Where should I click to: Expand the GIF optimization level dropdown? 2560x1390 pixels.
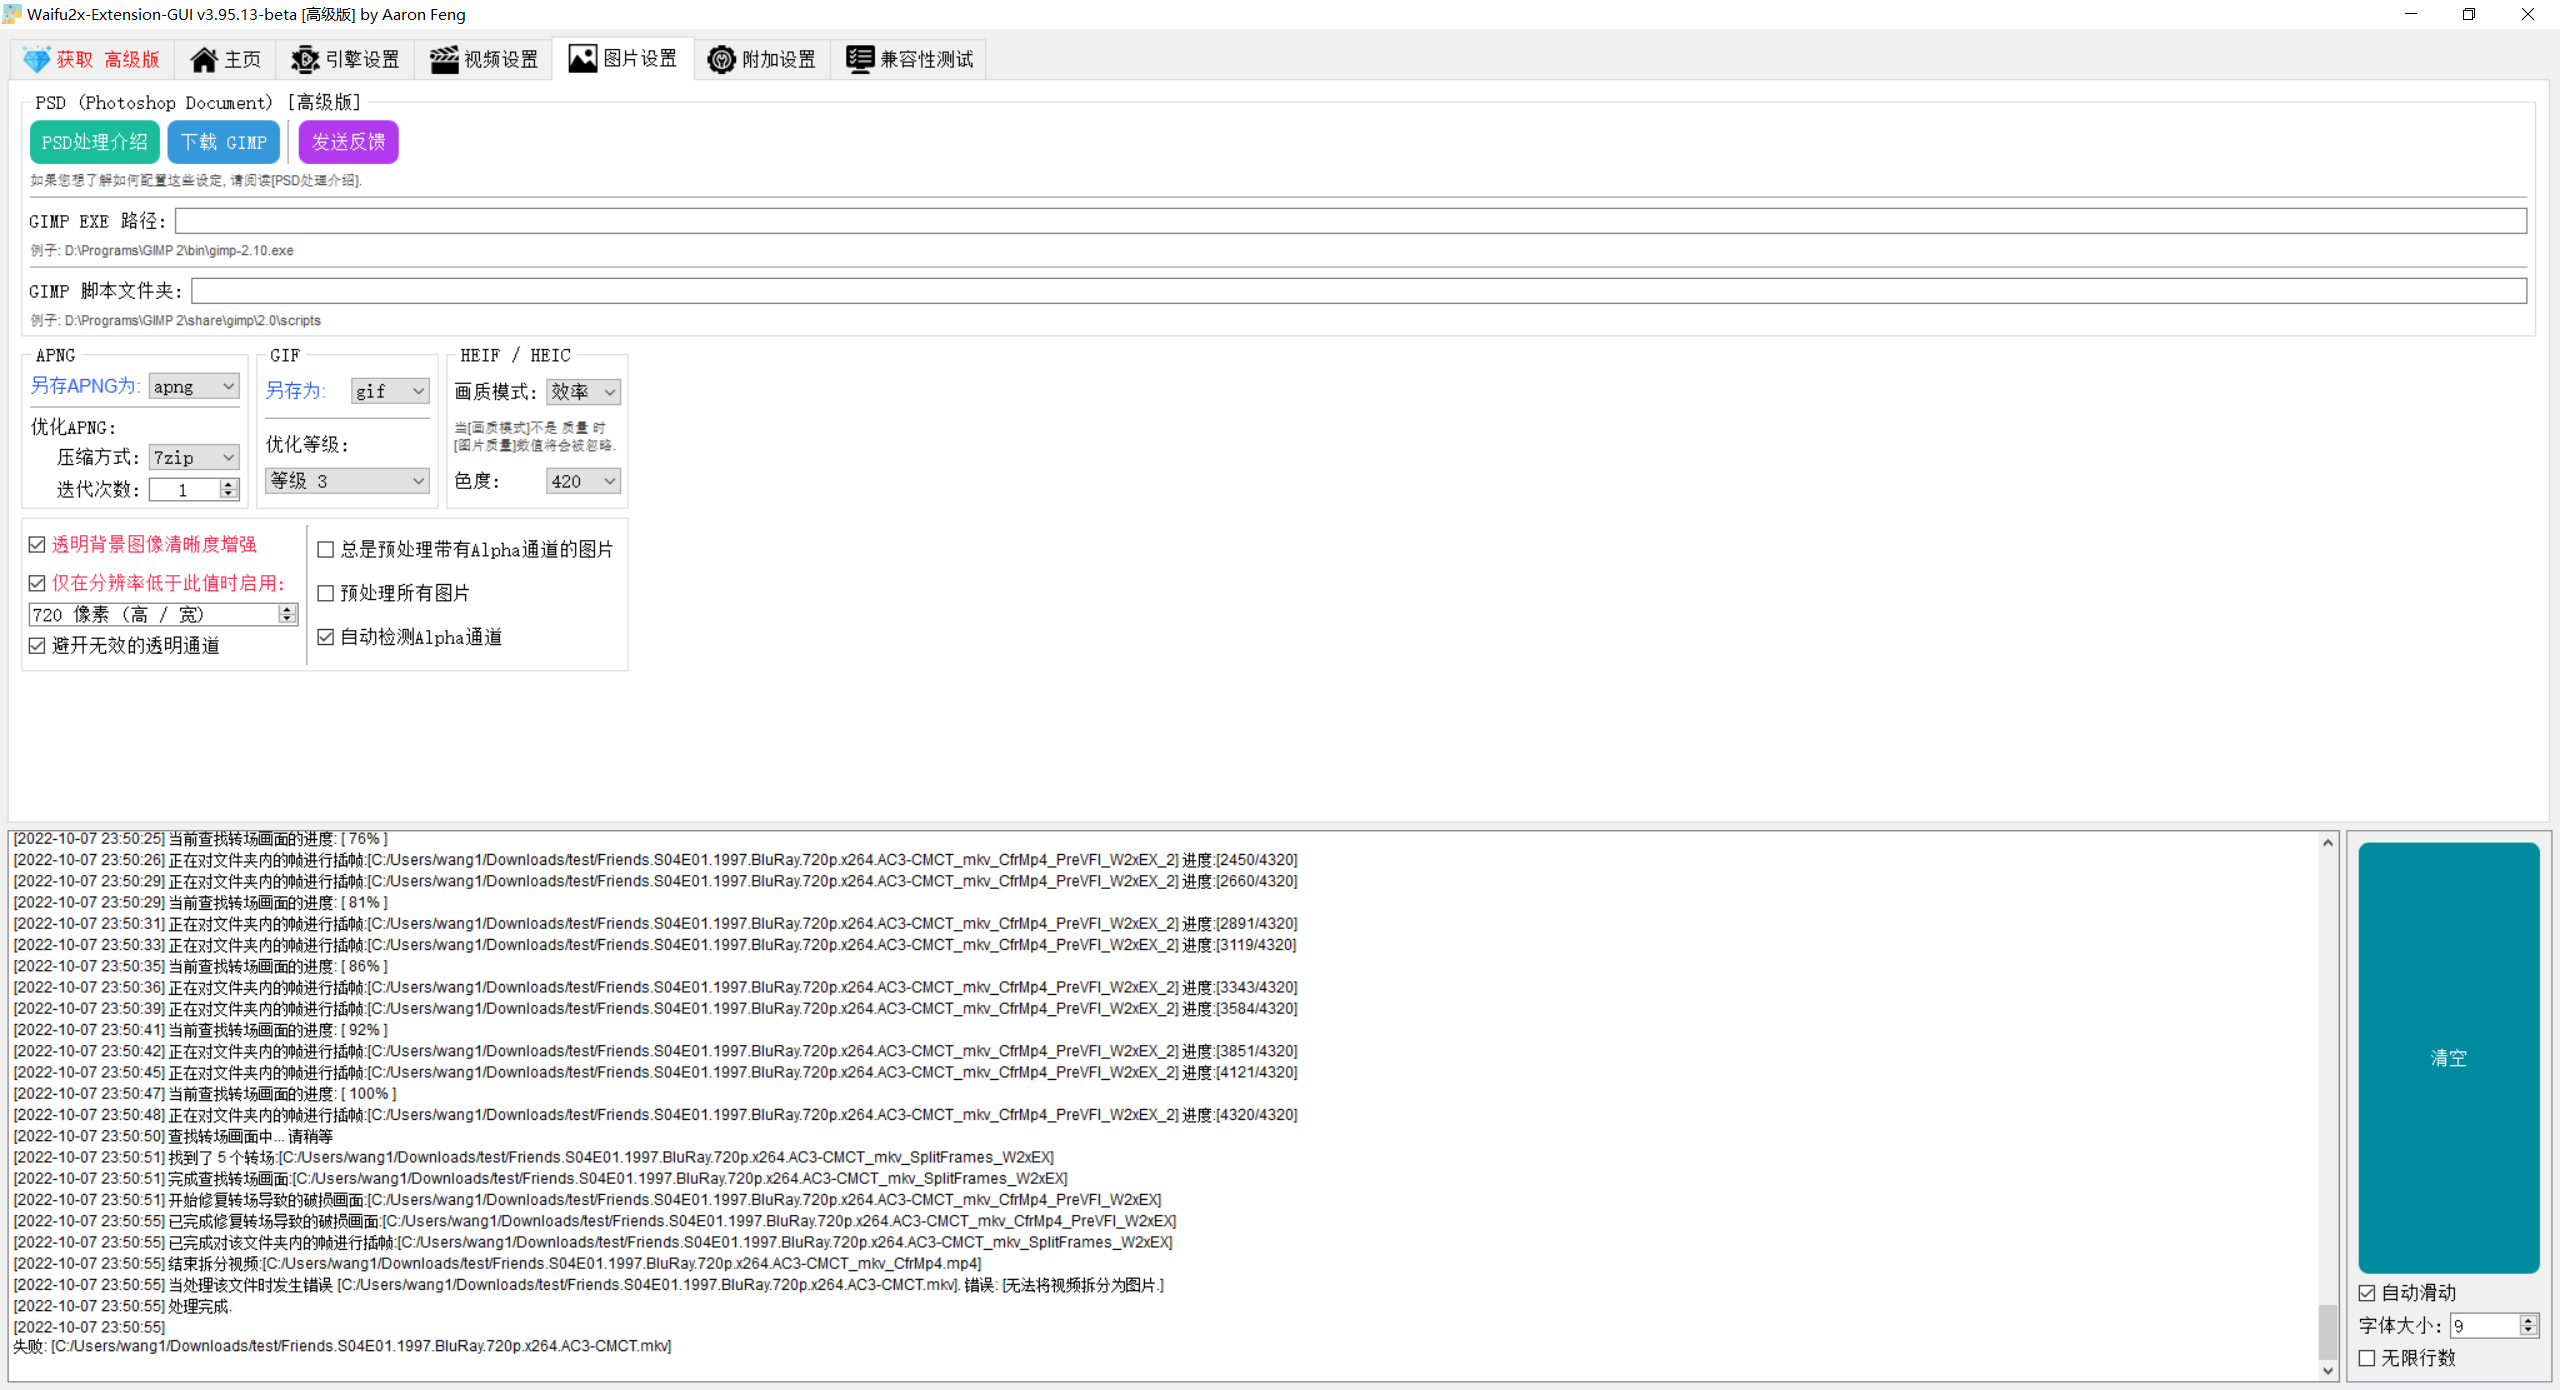point(347,481)
